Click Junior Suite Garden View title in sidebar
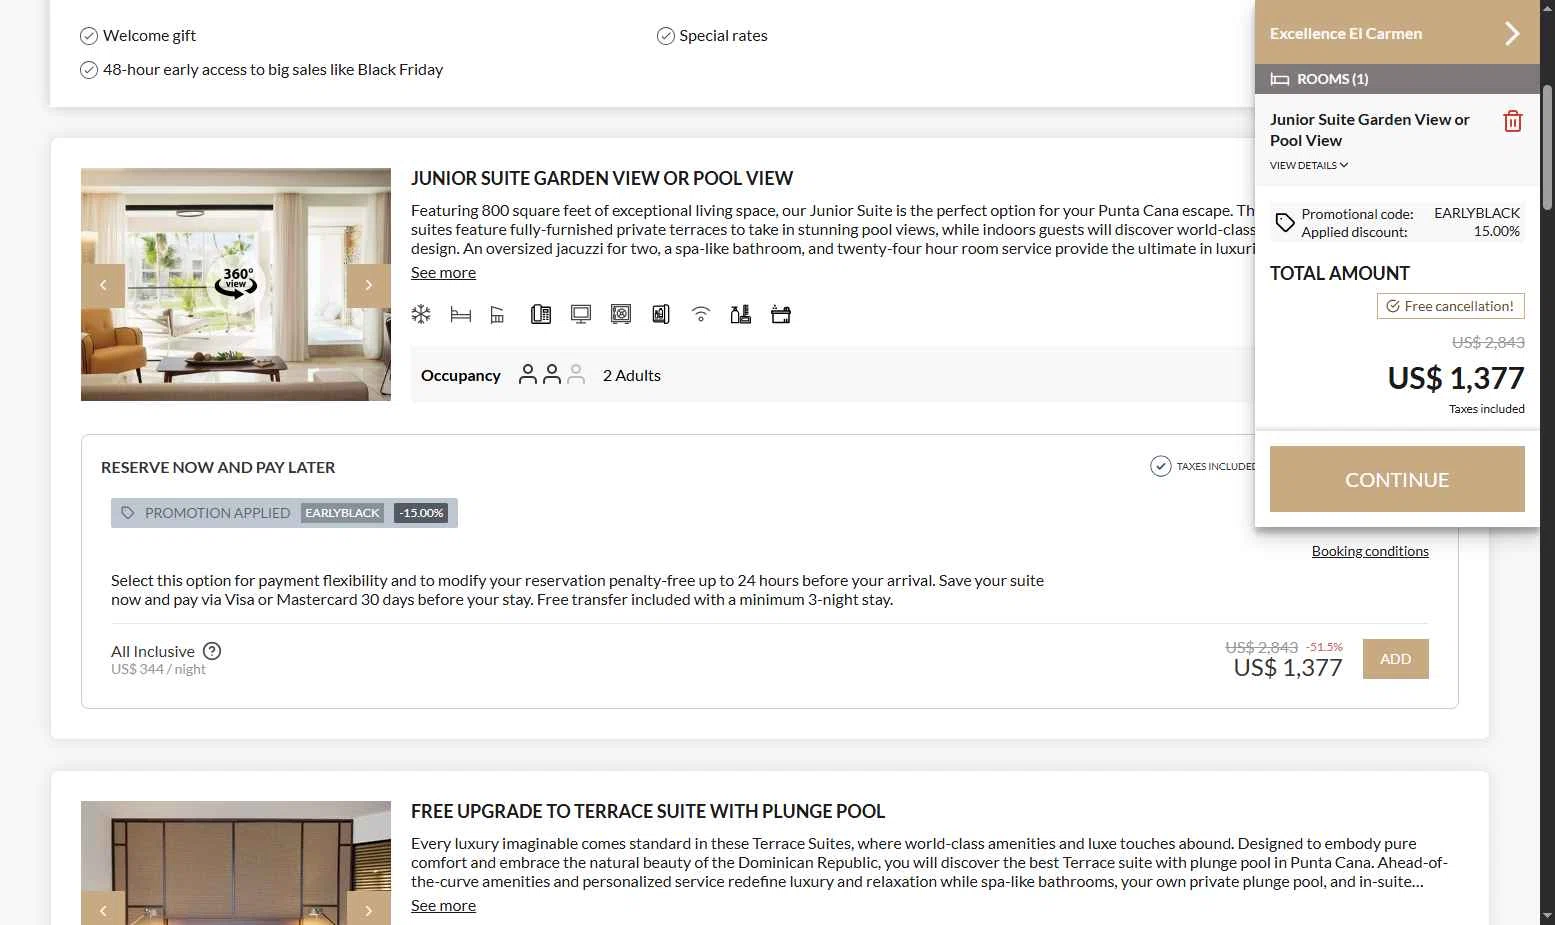This screenshot has height=925, width=1555. 1370,130
